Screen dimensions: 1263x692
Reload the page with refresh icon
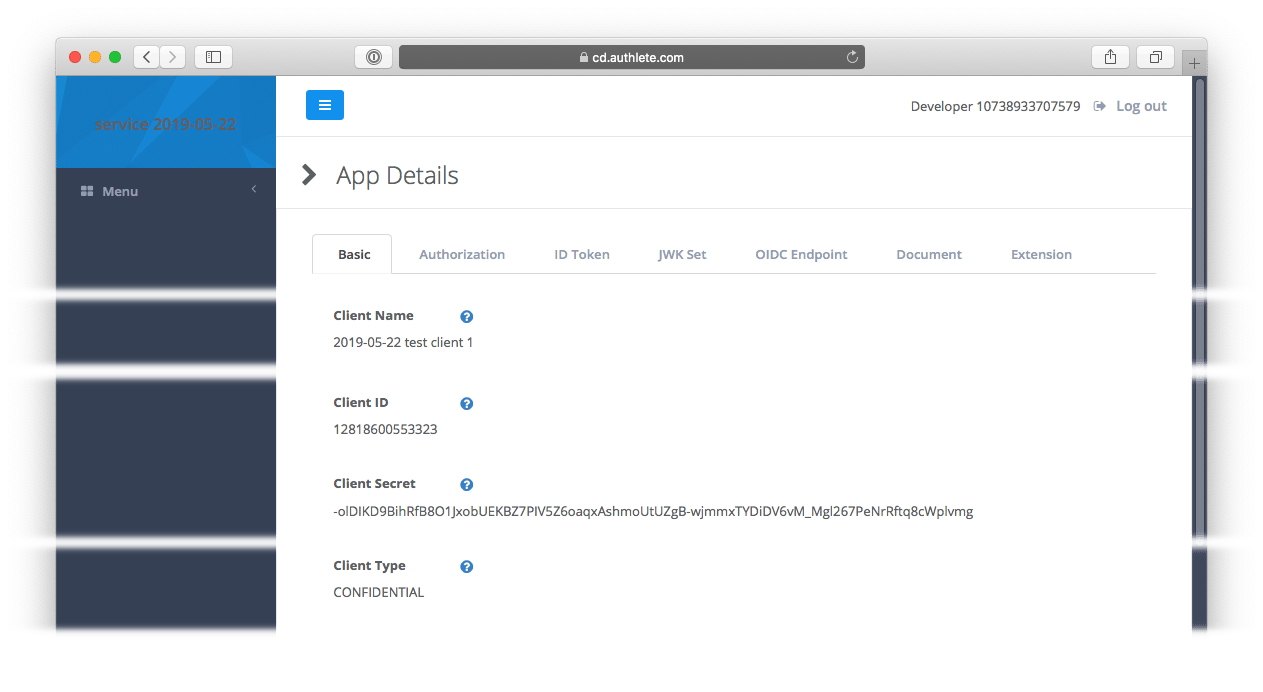(852, 57)
